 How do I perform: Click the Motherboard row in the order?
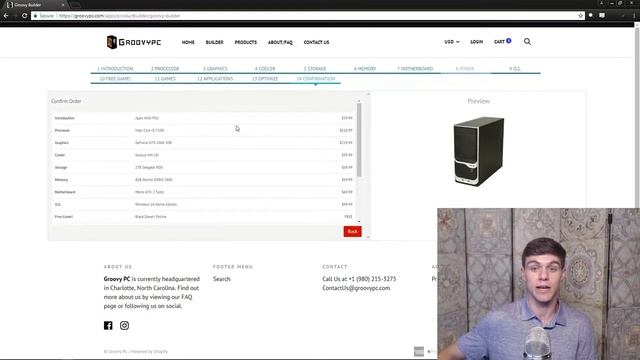click(203, 192)
